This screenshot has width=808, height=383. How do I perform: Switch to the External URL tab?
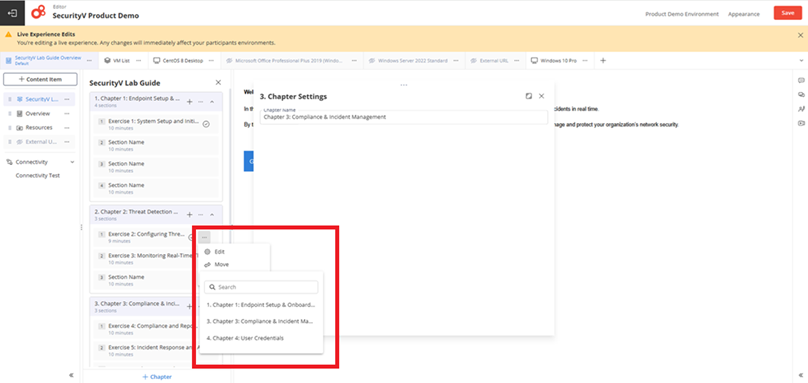point(489,61)
